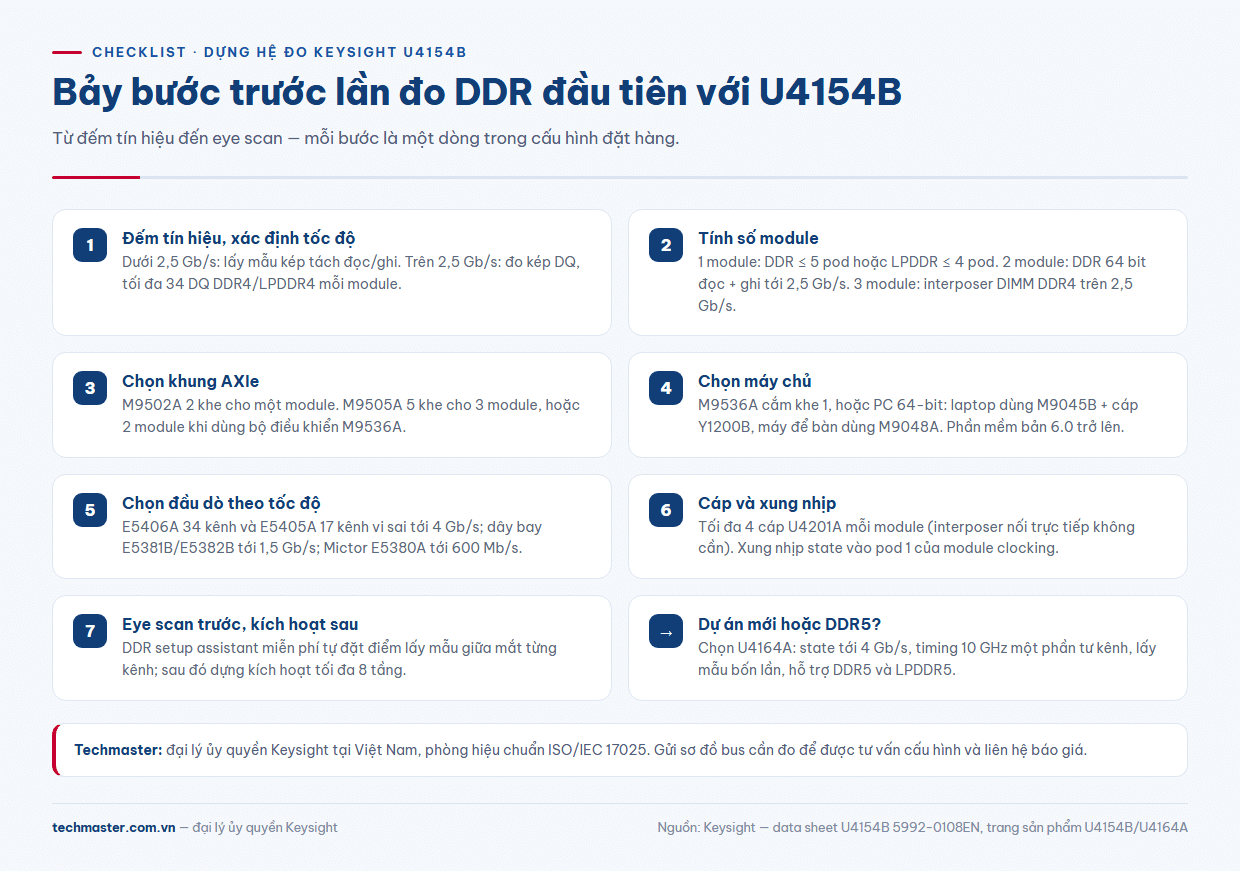Click the headline 'Bảy bước trước lần đo DDR đầu tiên'
This screenshot has width=1240, height=871.
477,92
